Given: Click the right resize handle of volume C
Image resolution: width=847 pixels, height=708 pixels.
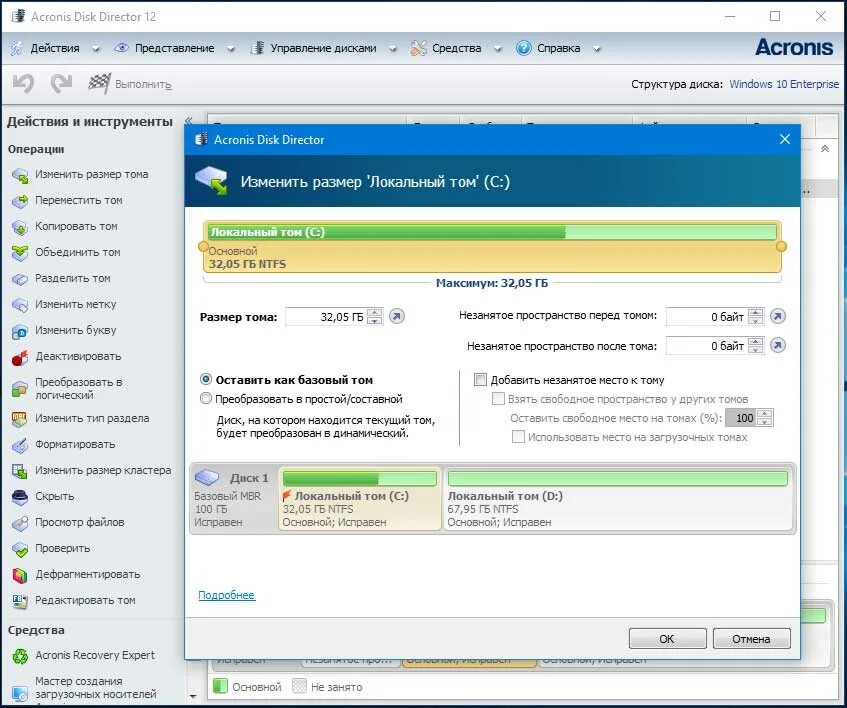Looking at the screenshot, I should [x=781, y=247].
